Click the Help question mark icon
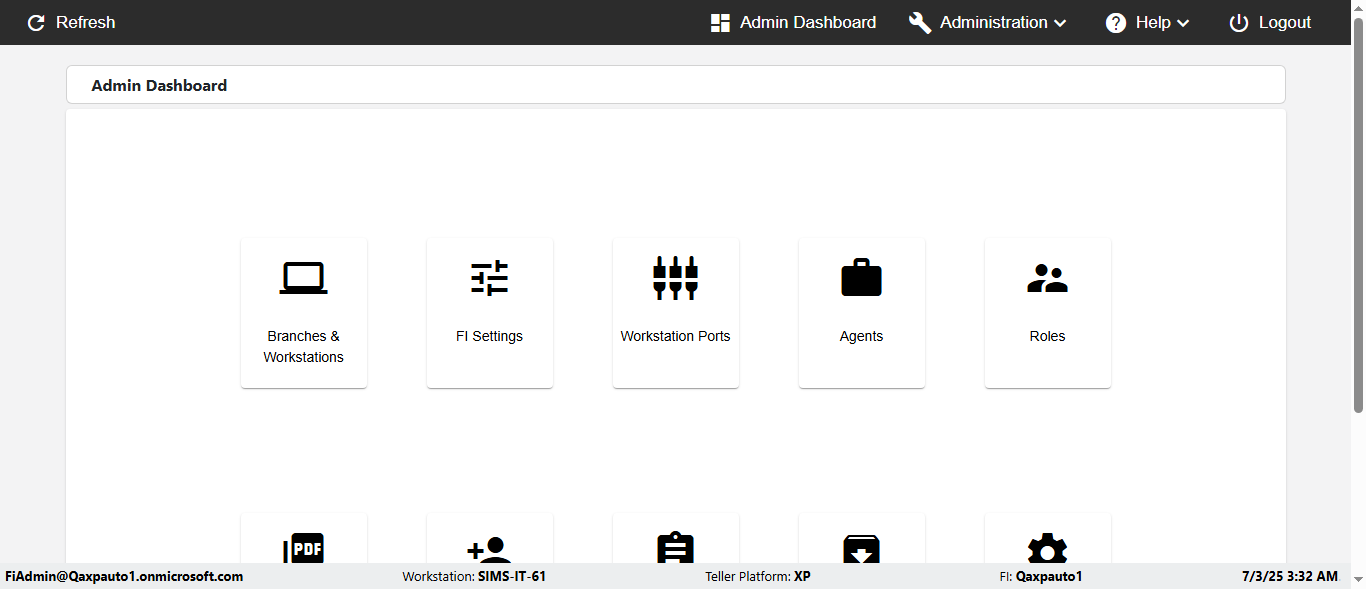This screenshot has width=1366, height=589. click(x=1116, y=23)
